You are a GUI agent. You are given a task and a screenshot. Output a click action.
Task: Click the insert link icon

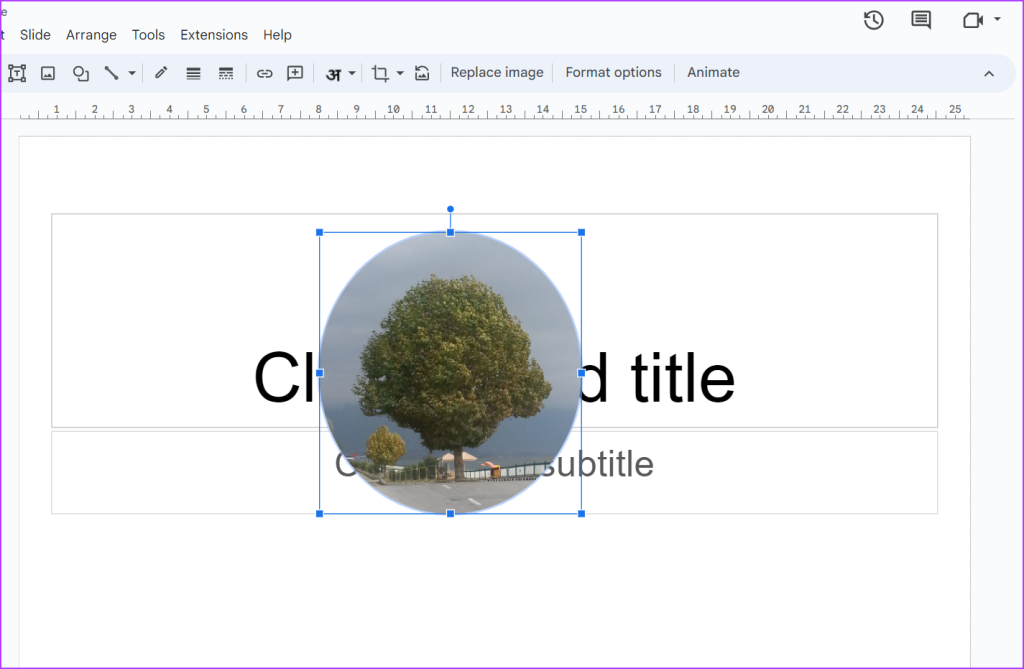coord(264,73)
